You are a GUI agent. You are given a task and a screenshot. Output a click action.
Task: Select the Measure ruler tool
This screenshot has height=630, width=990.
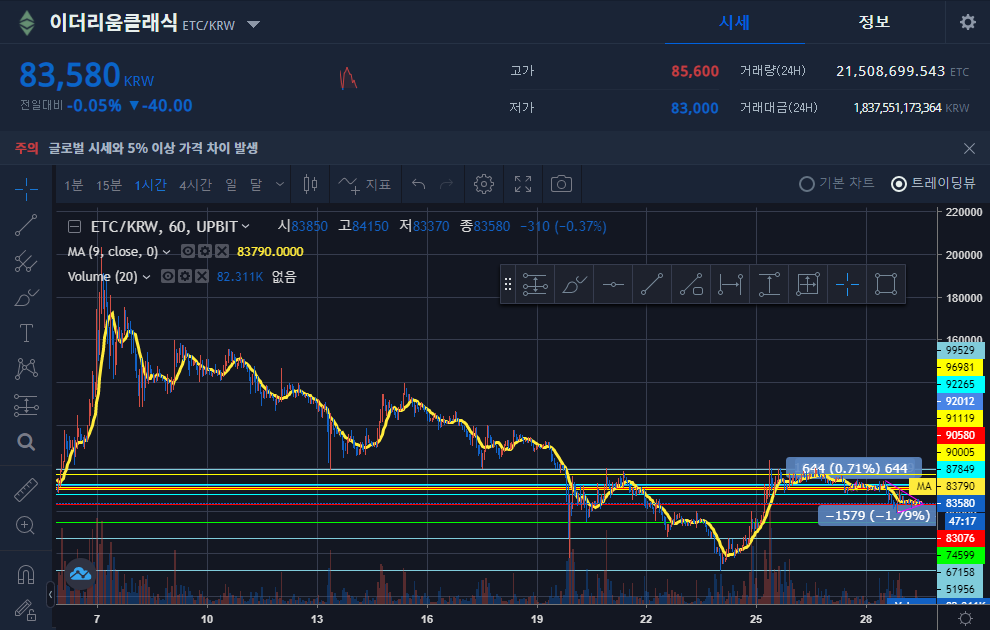25,489
